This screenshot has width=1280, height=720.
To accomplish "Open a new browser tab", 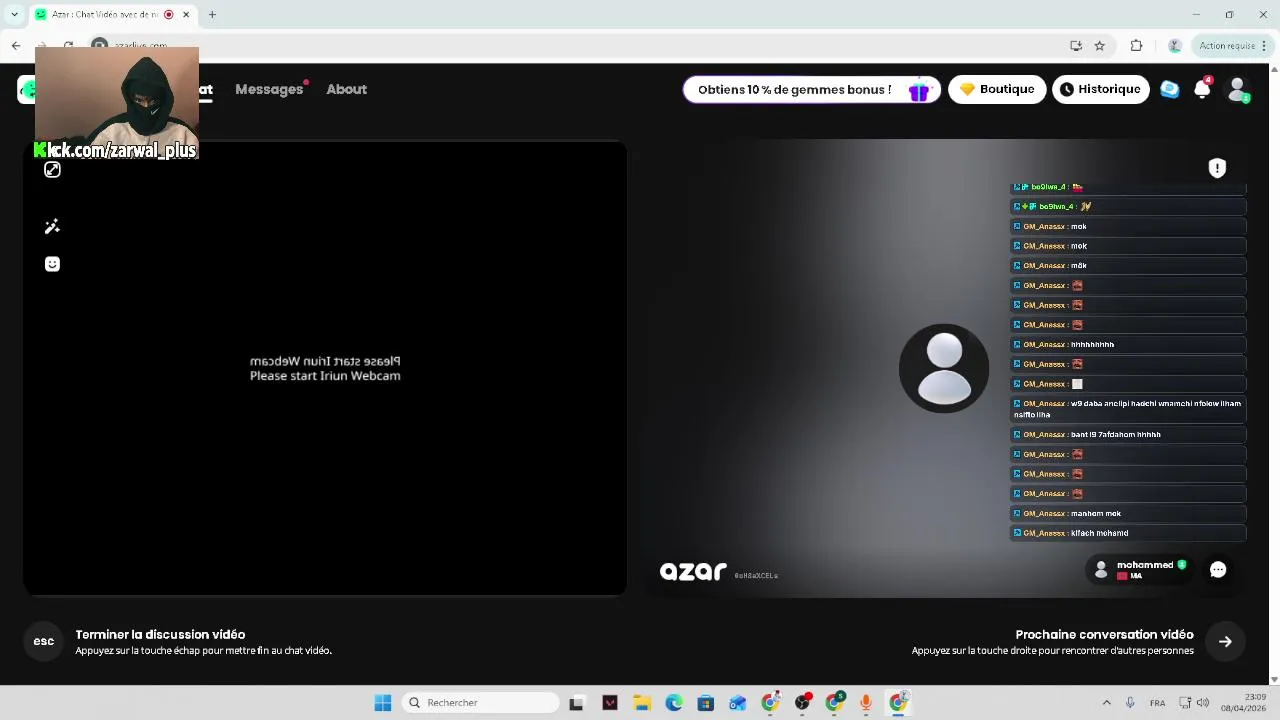I will pos(212,14).
